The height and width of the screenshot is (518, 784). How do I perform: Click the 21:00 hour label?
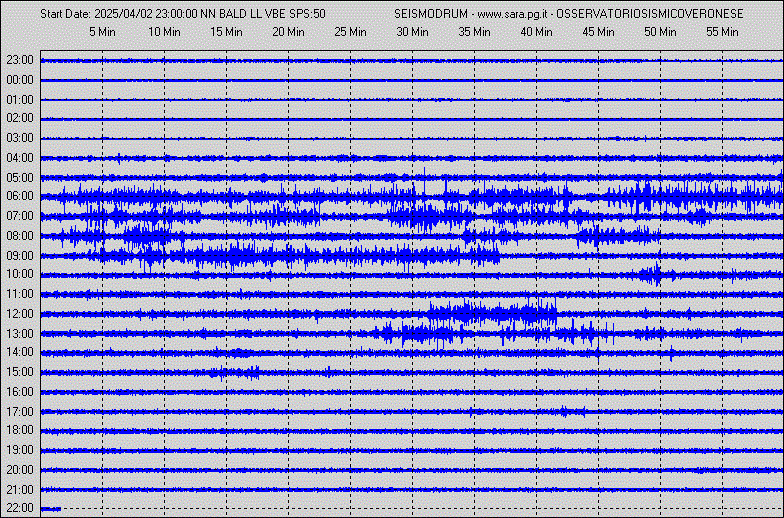[x=20, y=490]
